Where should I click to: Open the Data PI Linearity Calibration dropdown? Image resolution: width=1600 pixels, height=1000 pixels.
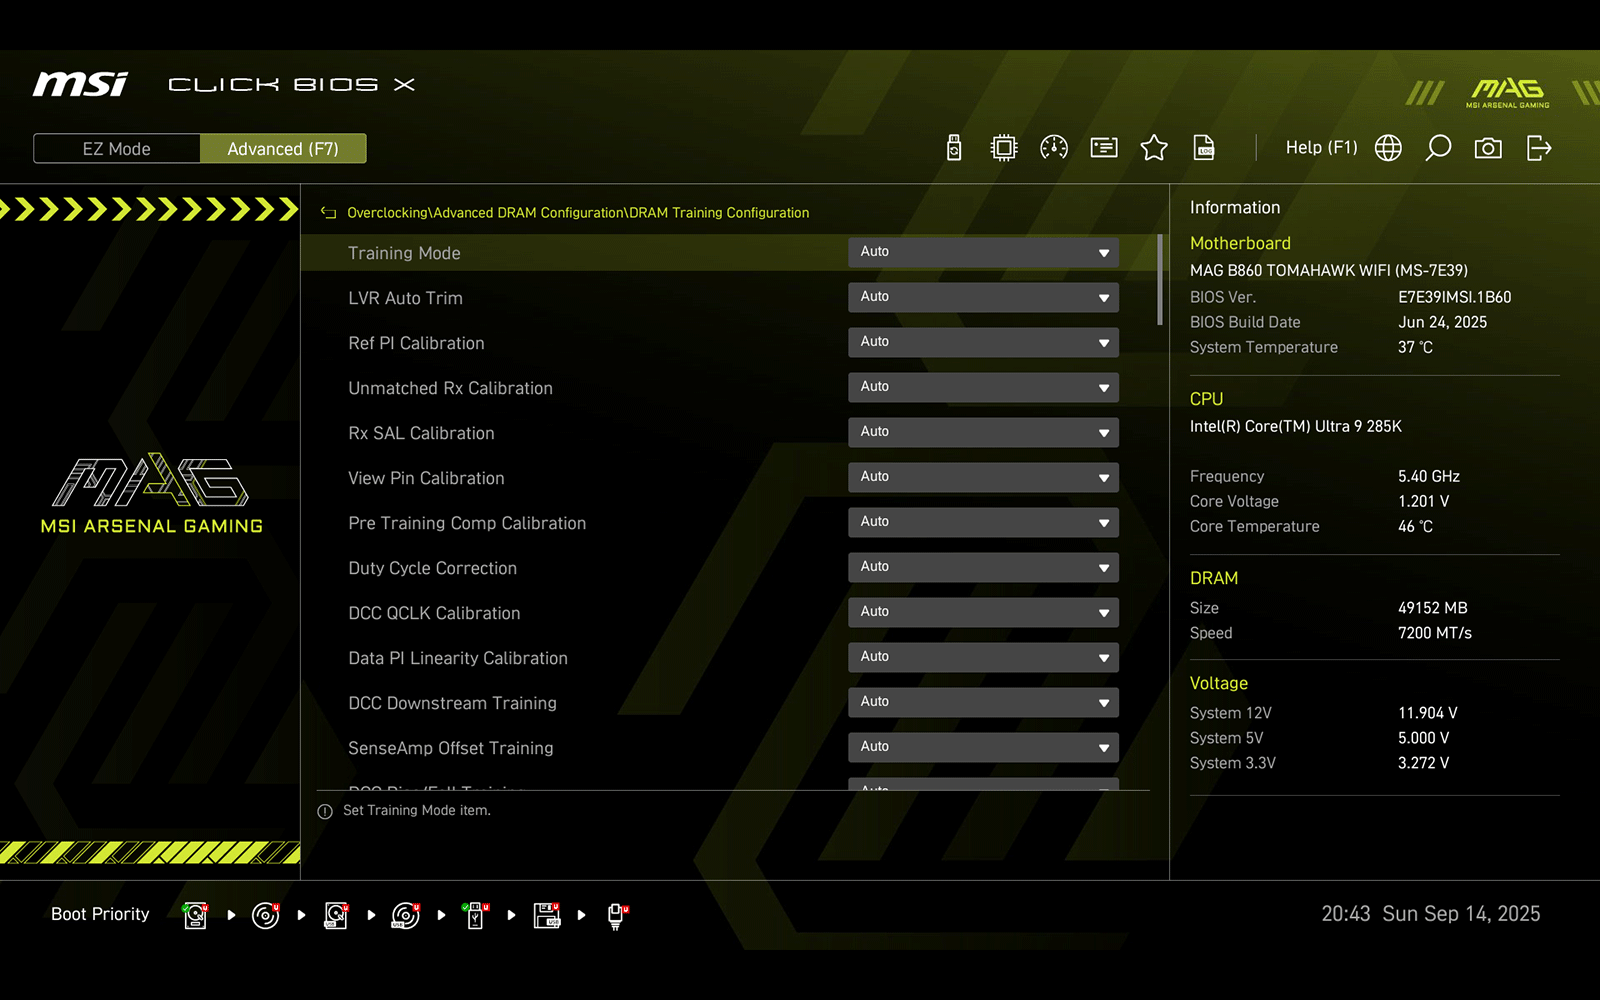point(983,657)
